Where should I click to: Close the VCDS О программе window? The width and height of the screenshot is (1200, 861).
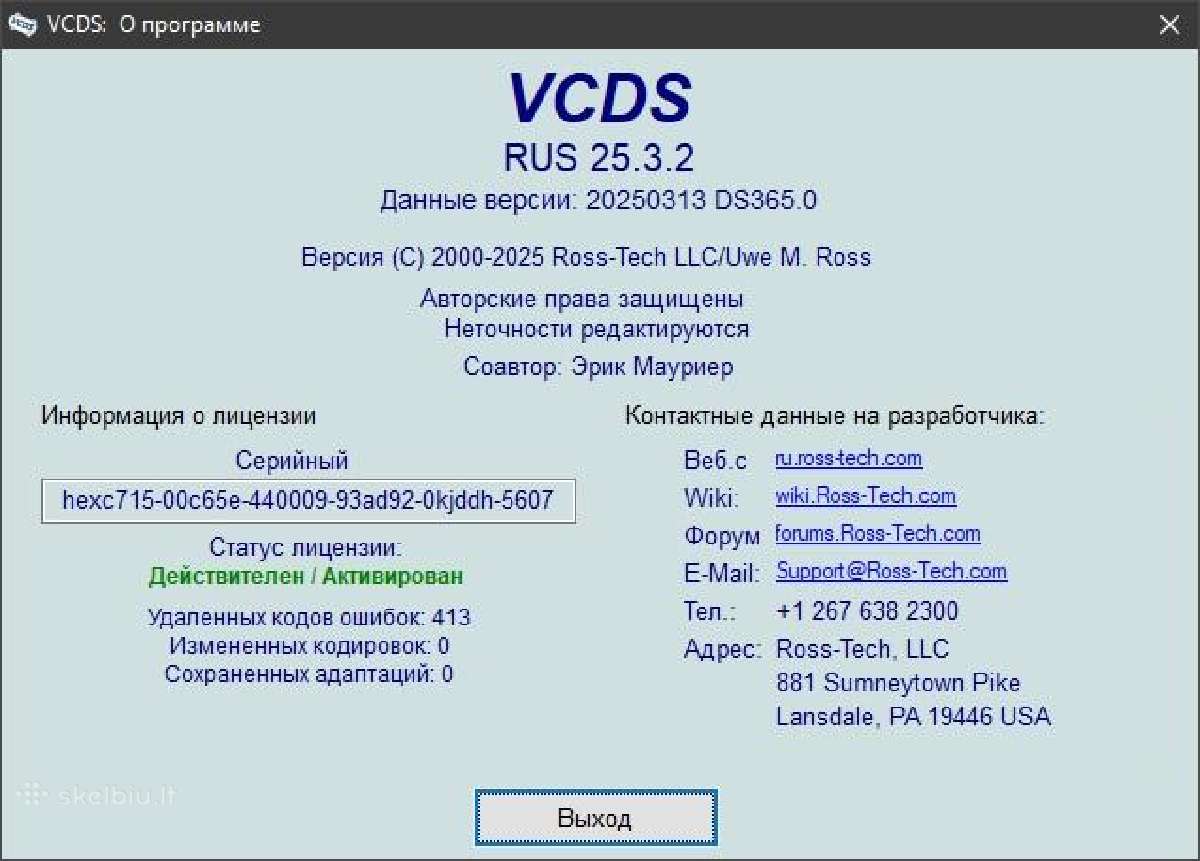tap(1168, 25)
